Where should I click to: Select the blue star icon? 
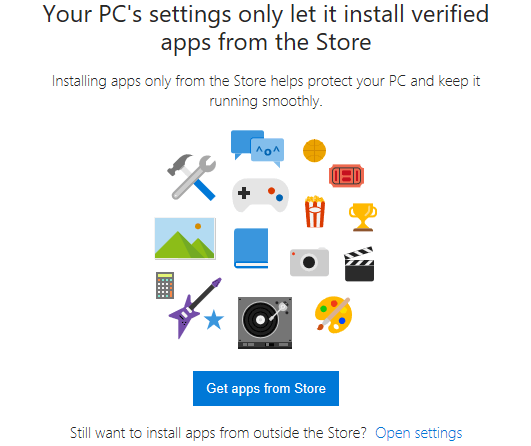tap(214, 319)
